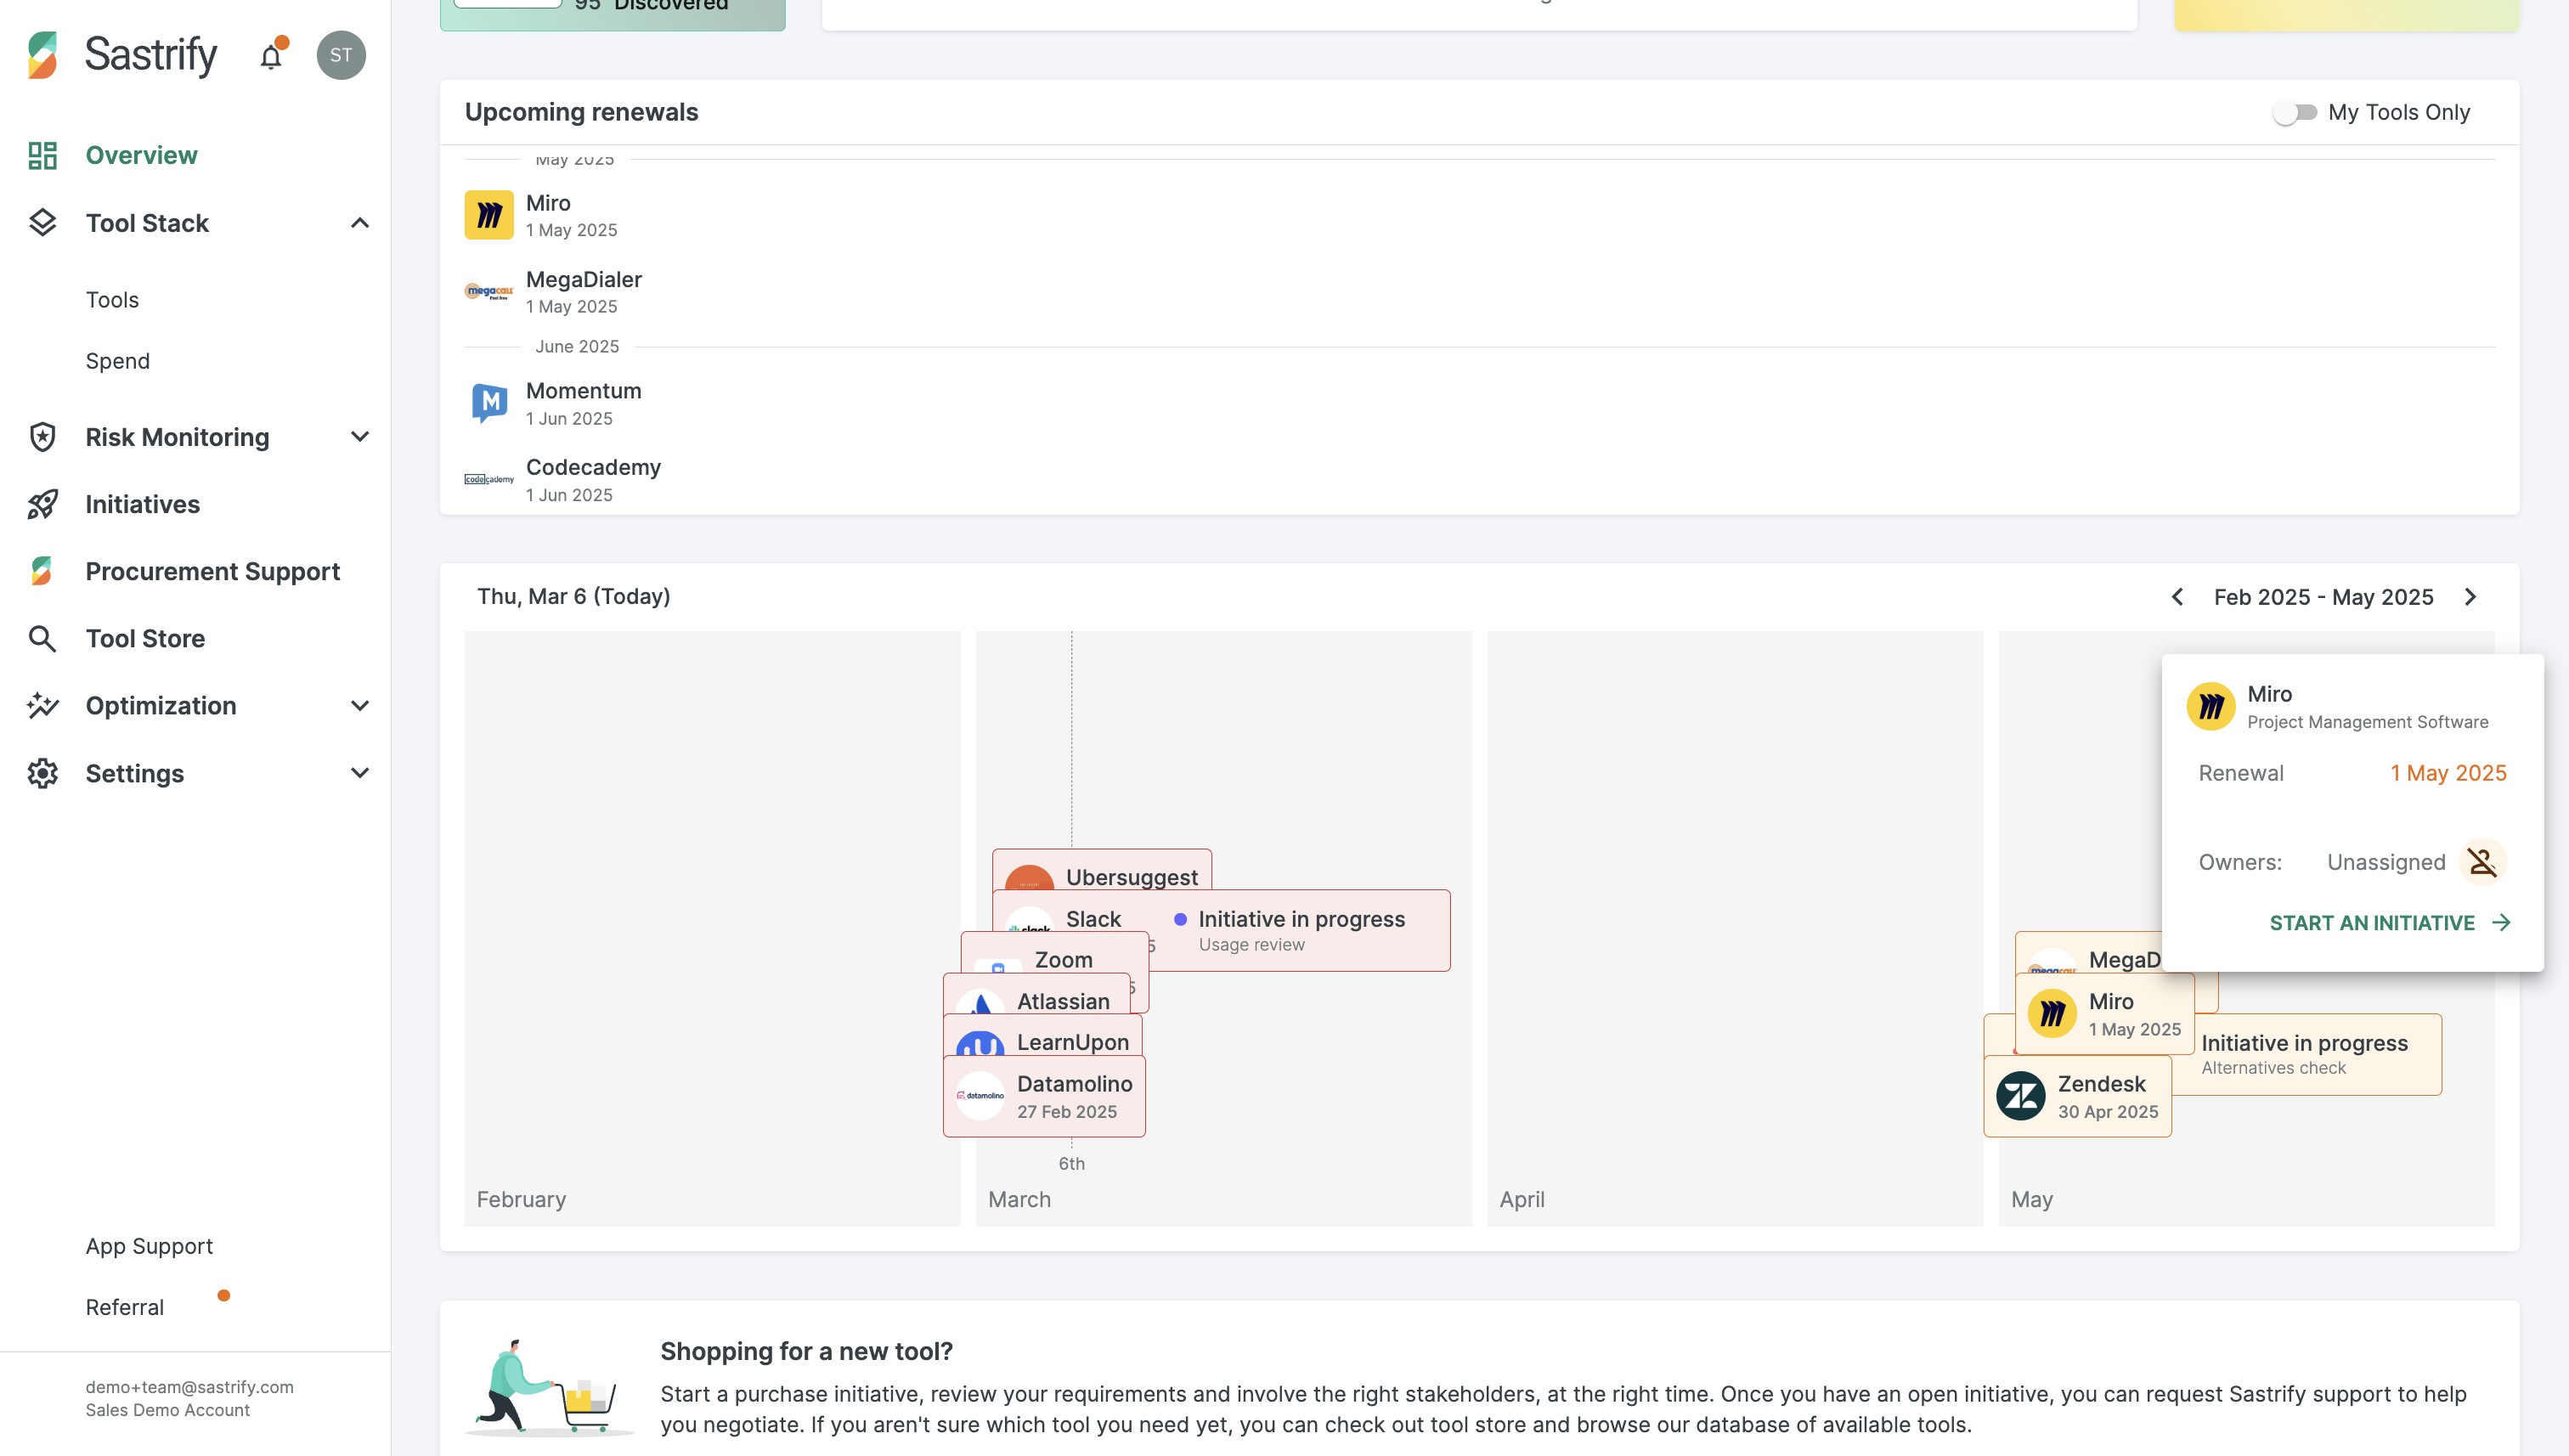Click the Codecademy logo in renewals list
The height and width of the screenshot is (1456, 2569).
[489, 480]
